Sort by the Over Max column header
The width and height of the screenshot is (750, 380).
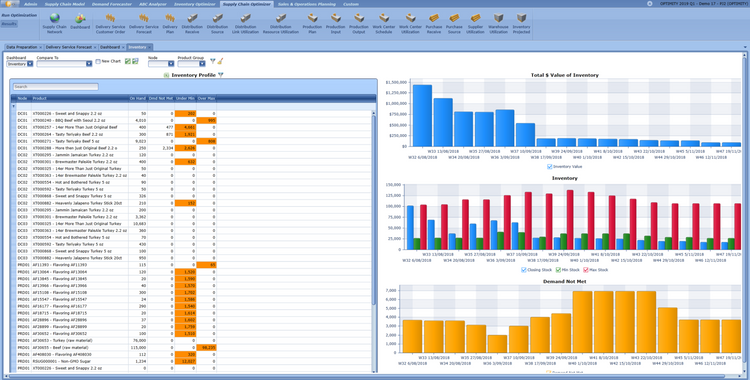coord(206,98)
